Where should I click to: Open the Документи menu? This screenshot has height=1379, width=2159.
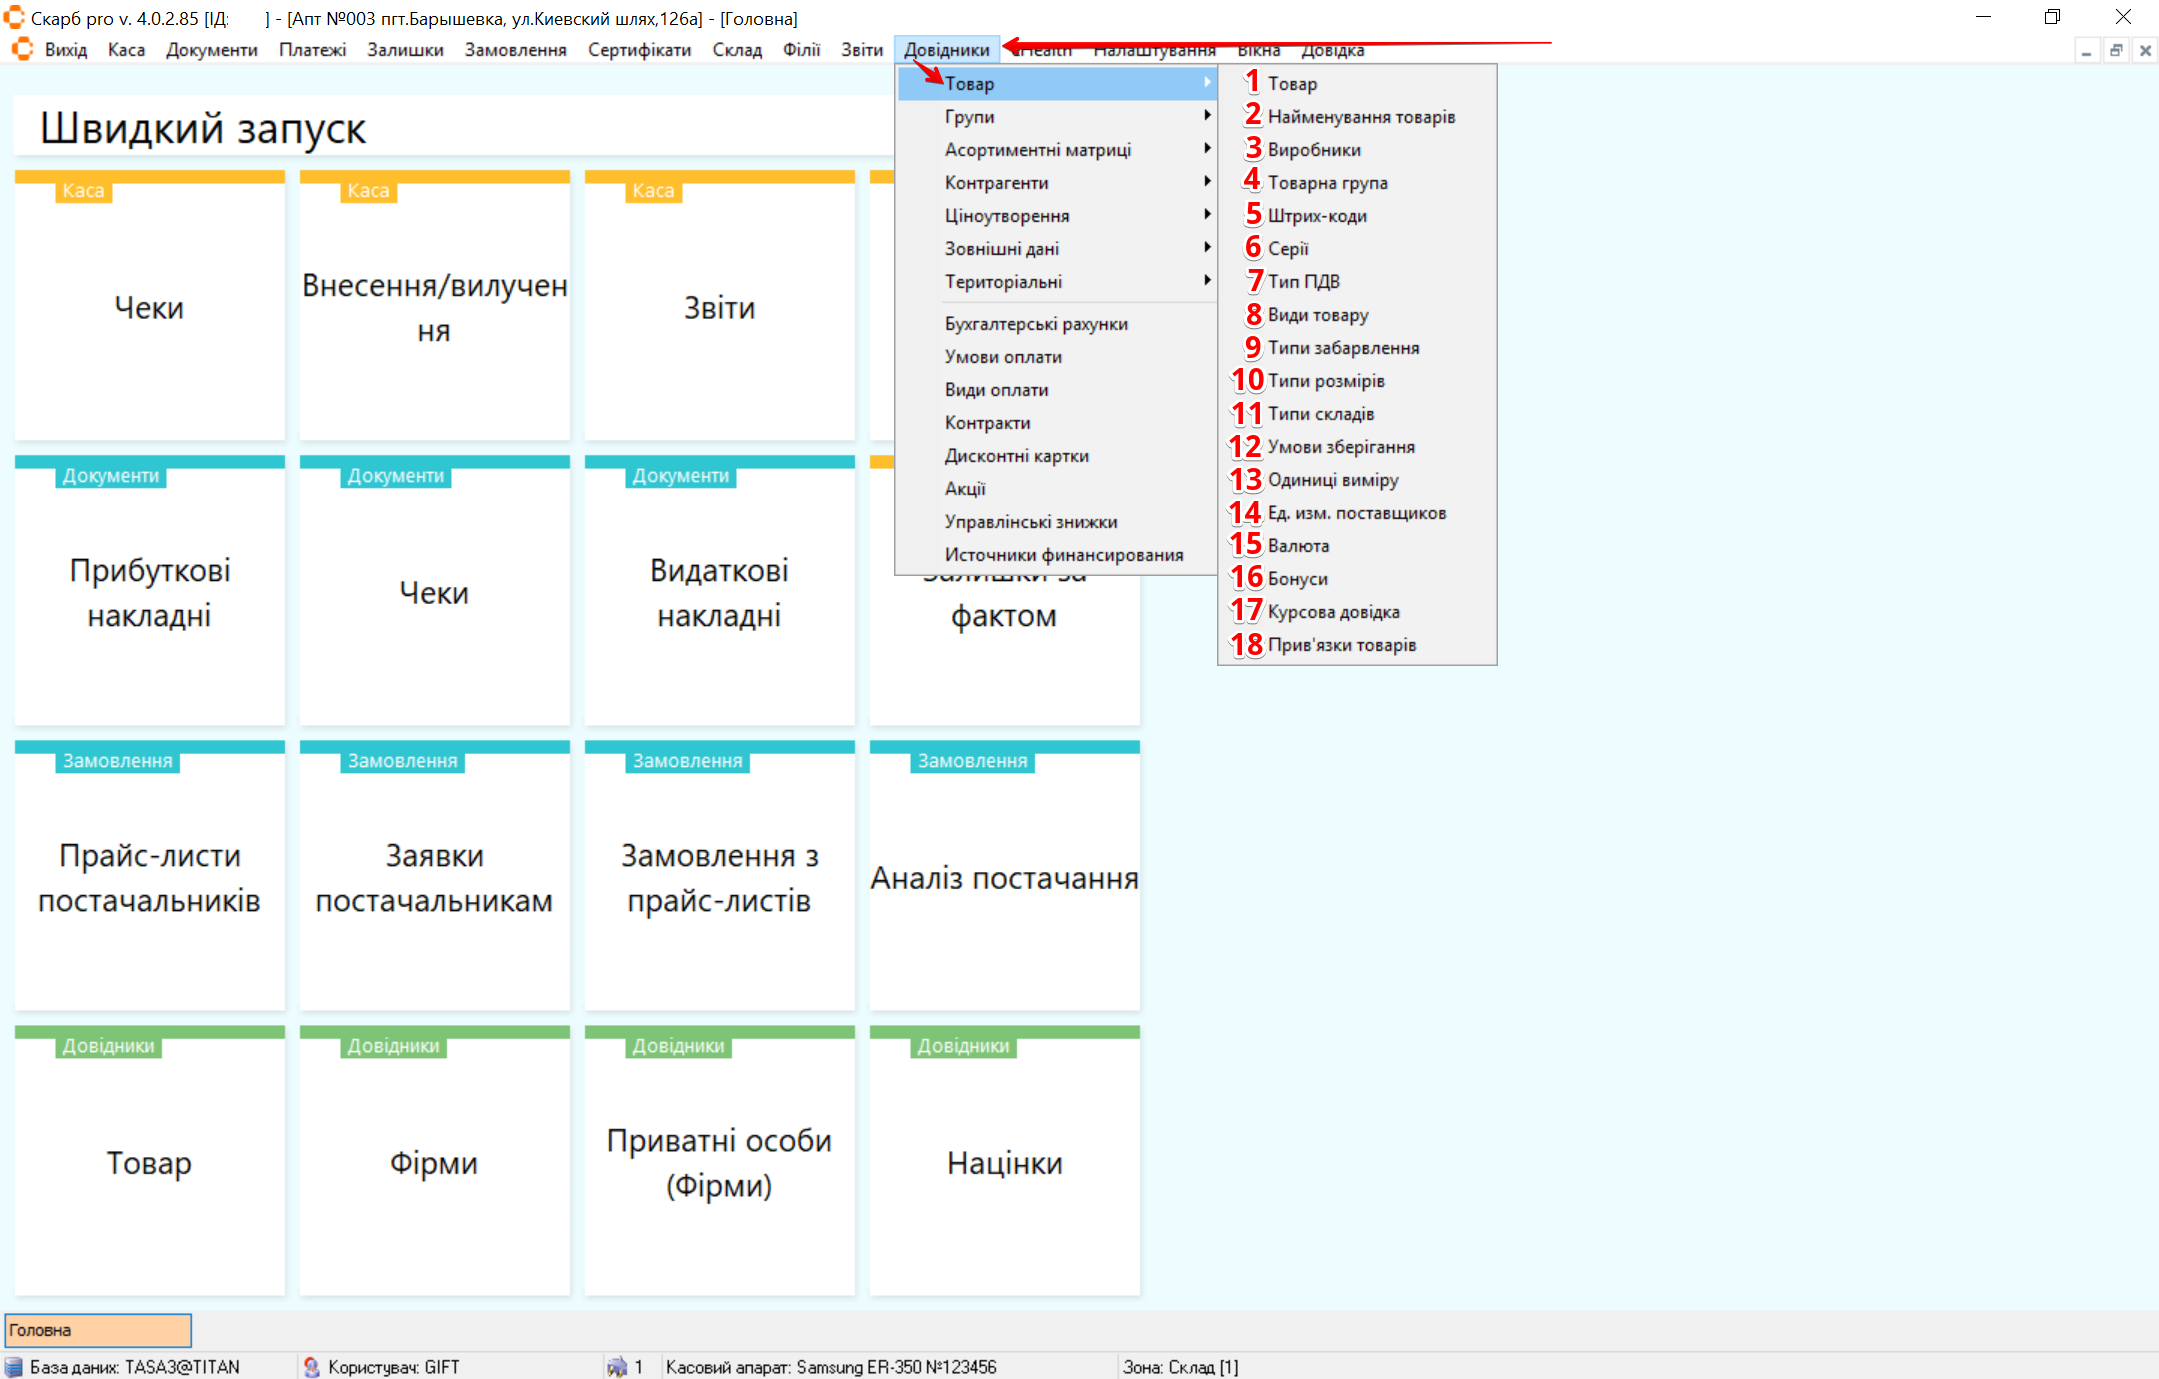coord(211,50)
